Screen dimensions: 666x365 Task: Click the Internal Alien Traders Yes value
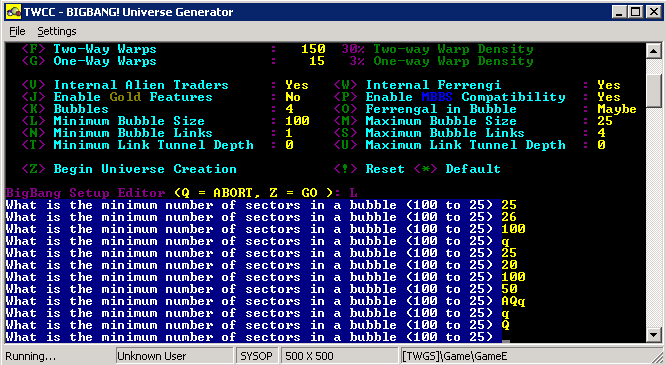[x=297, y=85]
